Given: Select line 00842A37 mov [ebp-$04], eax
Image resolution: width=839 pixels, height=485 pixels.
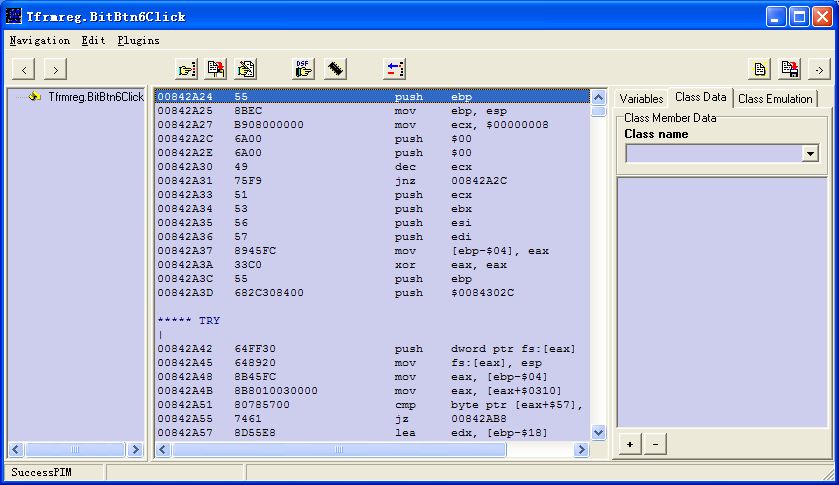Looking at the screenshot, I should pyautogui.click(x=372, y=251).
